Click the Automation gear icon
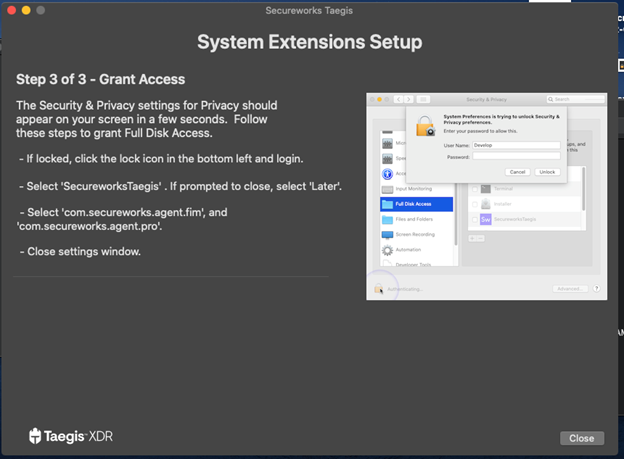Image resolution: width=624 pixels, height=459 pixels. pos(386,250)
